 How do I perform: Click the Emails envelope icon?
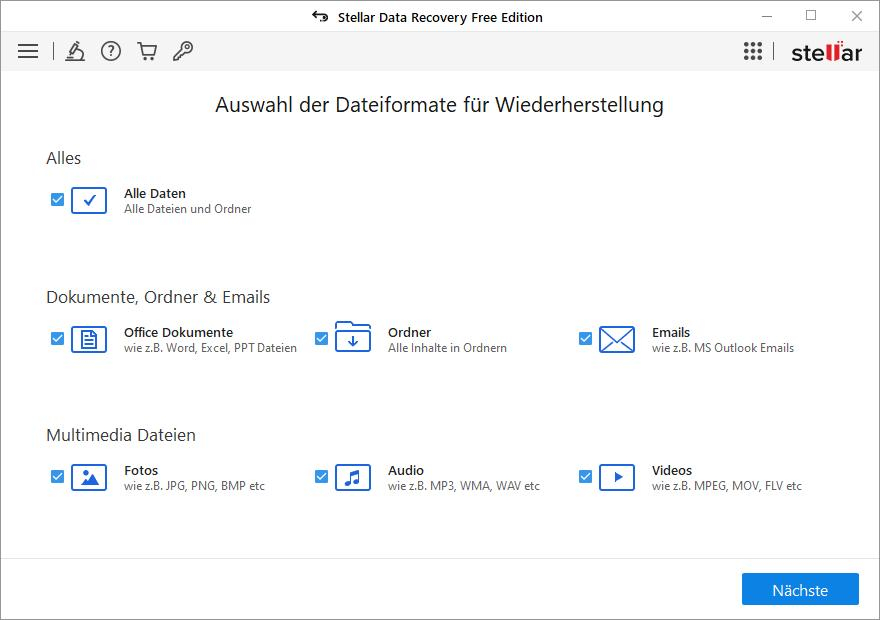[617, 339]
